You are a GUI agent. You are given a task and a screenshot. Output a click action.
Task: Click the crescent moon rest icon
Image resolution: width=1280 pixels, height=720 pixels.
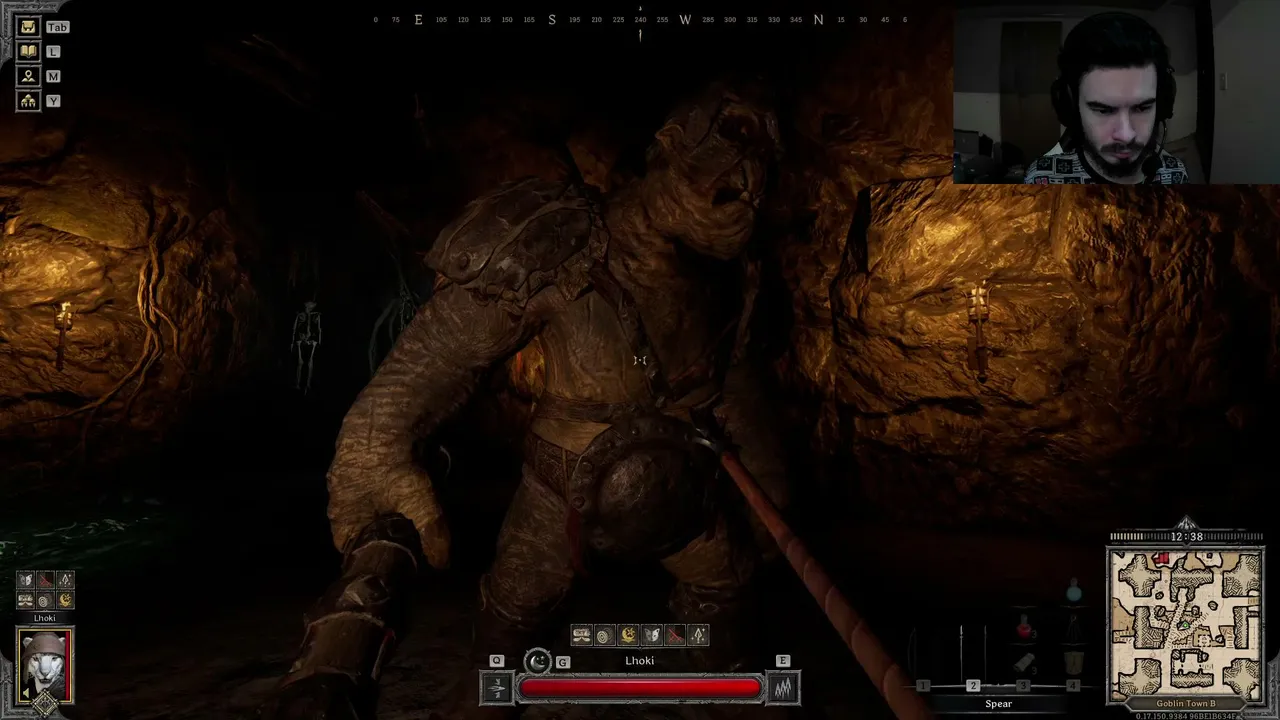[x=538, y=661]
